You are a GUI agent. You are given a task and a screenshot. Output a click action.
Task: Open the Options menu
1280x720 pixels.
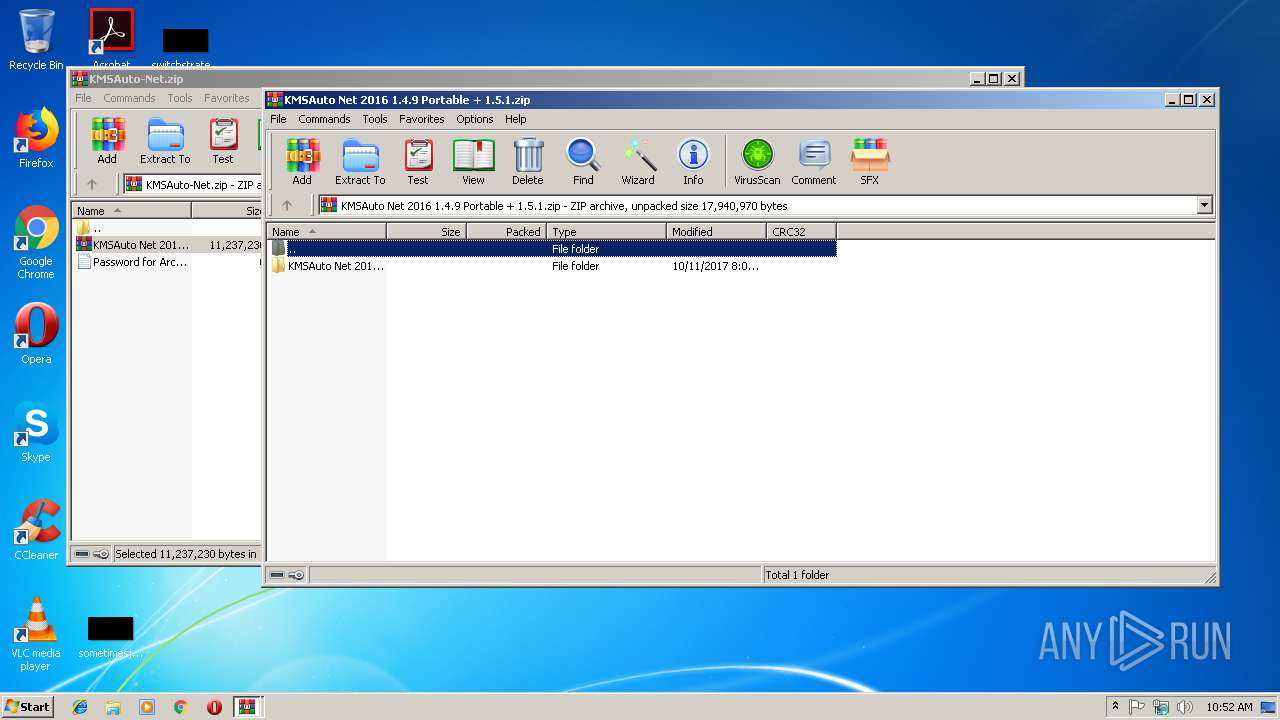(475, 119)
